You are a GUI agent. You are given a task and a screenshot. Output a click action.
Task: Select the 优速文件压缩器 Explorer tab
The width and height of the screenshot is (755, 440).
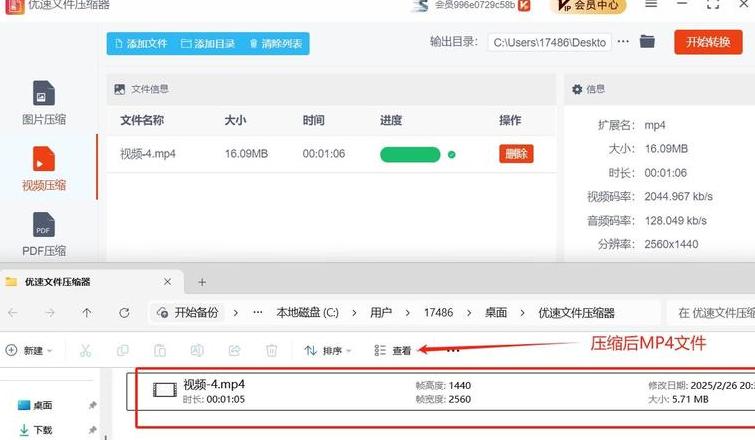pos(91,282)
